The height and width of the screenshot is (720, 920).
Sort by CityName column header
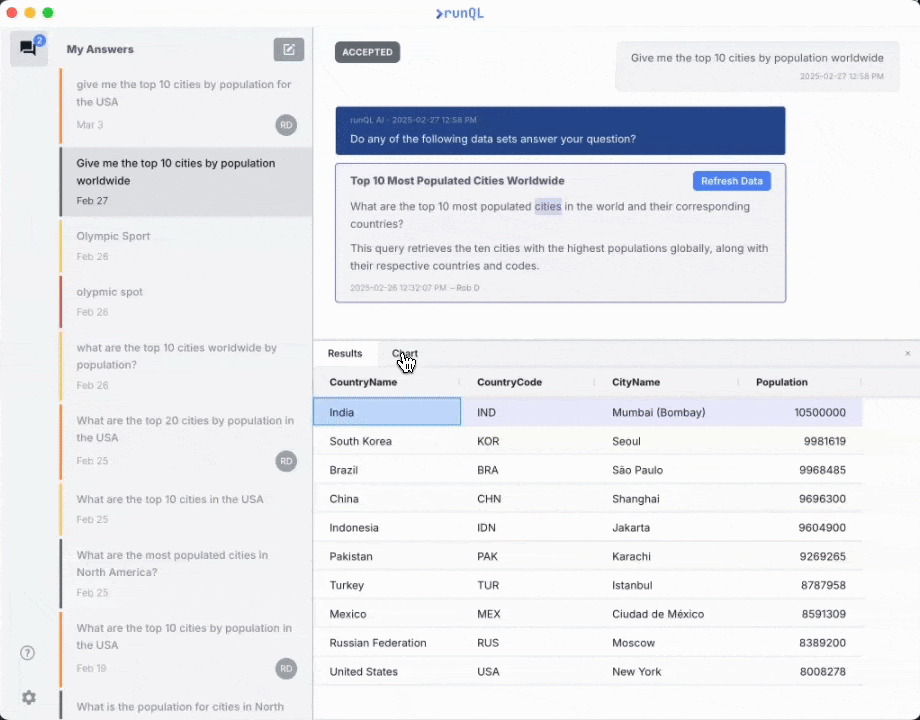pyautogui.click(x=636, y=382)
